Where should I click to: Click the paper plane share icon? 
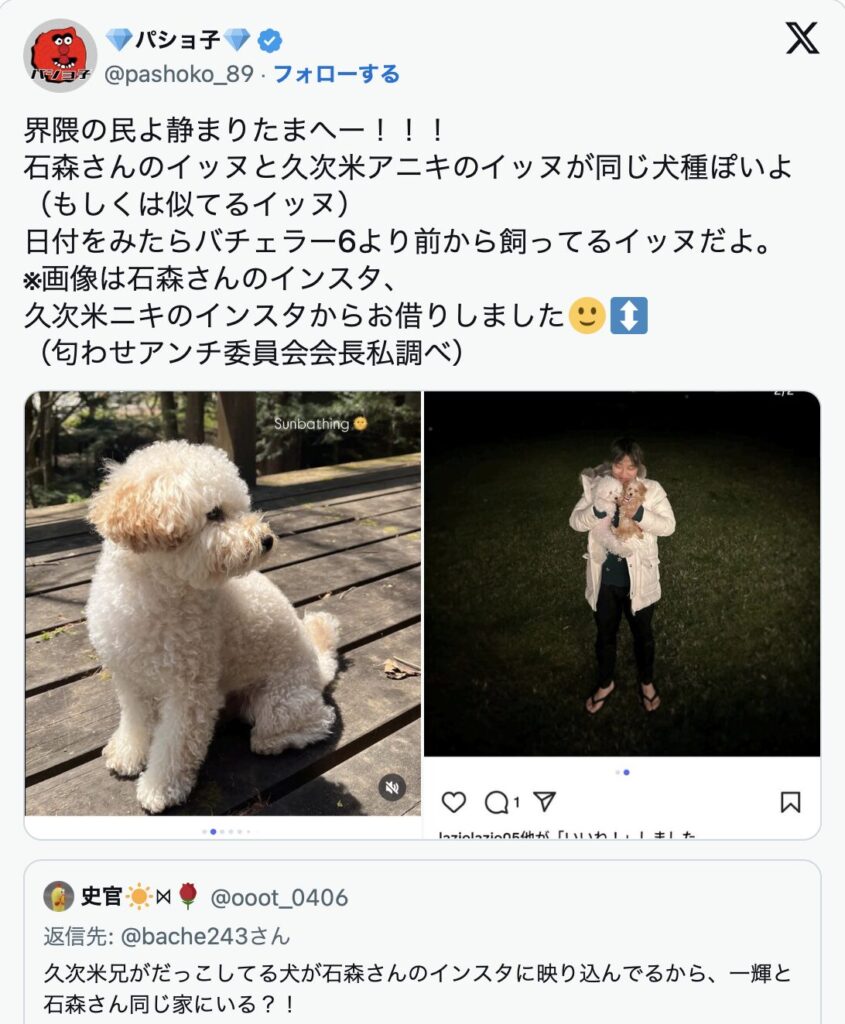click(545, 801)
